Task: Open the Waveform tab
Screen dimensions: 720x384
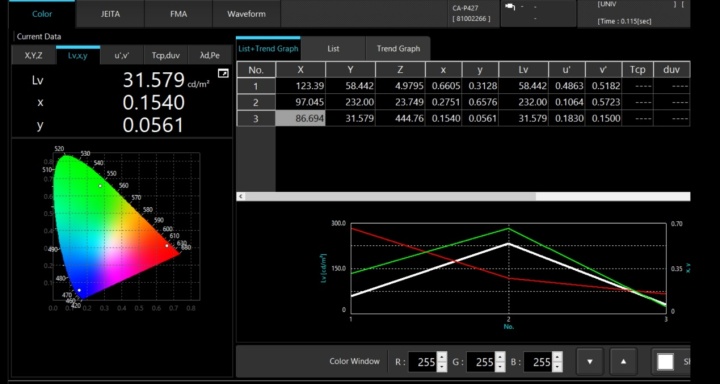Action: click(x=246, y=14)
